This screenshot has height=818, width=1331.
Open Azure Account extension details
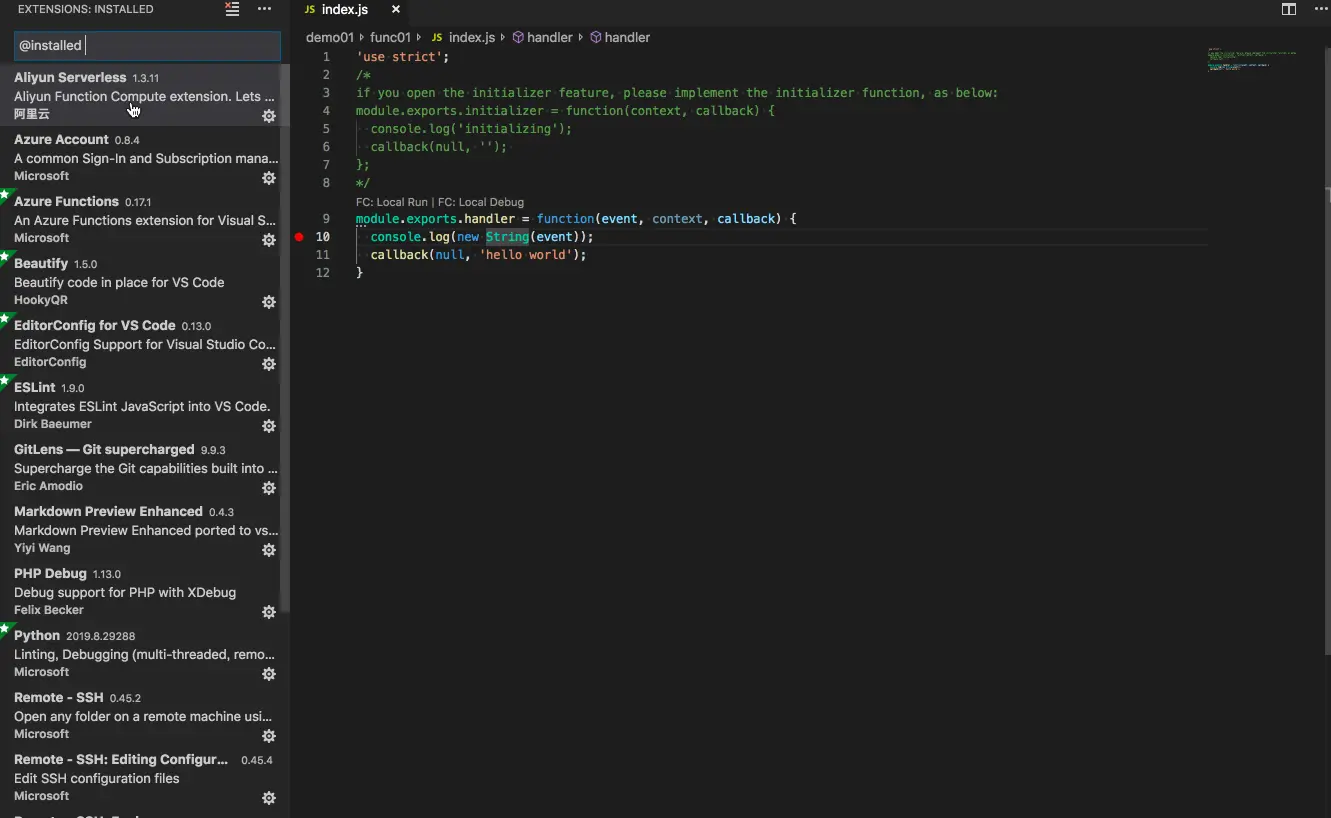(x=145, y=157)
